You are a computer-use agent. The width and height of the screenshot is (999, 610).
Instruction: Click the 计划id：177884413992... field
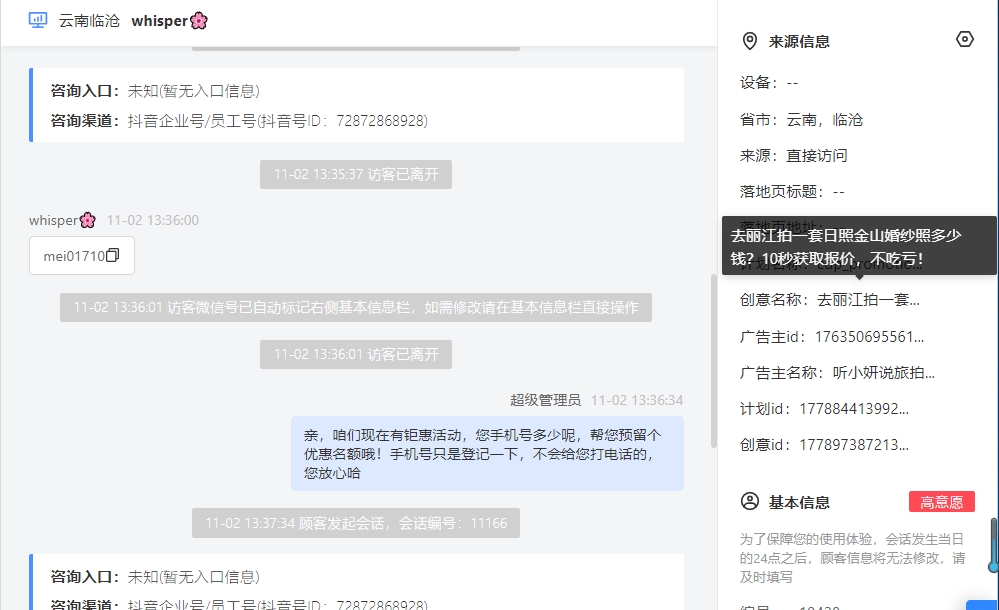pyautogui.click(x=824, y=409)
